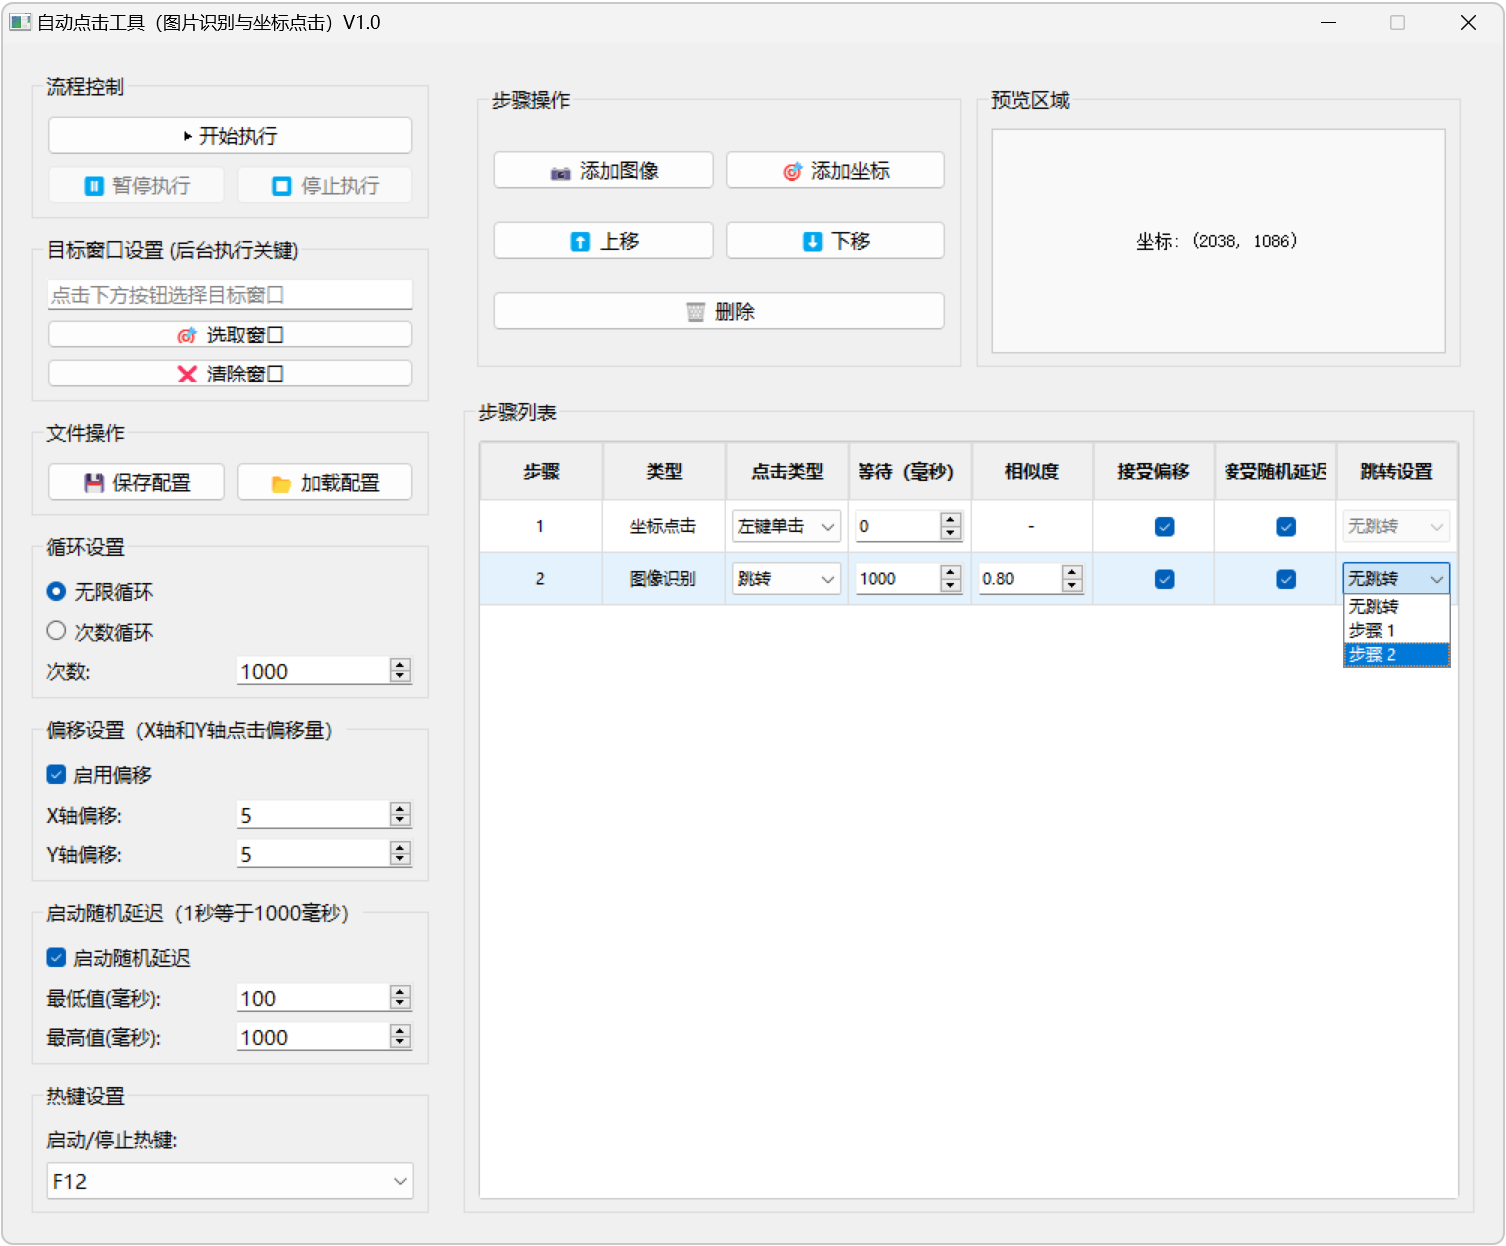
Task: Move step up with 上移
Action: (x=603, y=241)
